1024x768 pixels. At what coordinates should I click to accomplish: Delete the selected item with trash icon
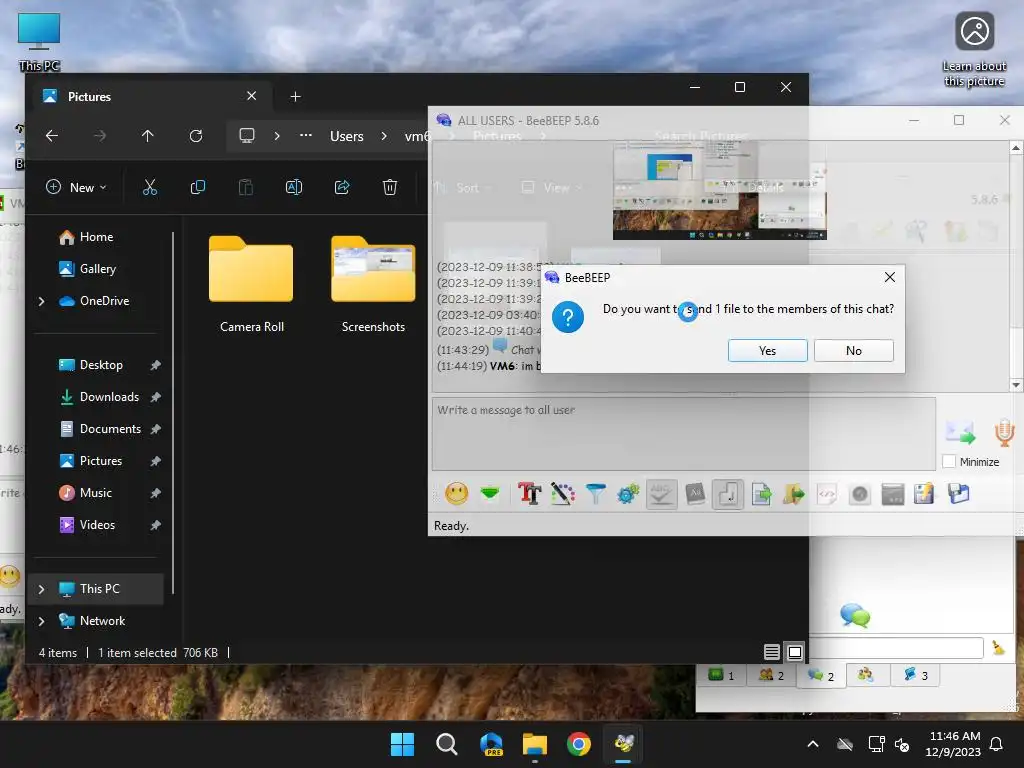pos(390,187)
